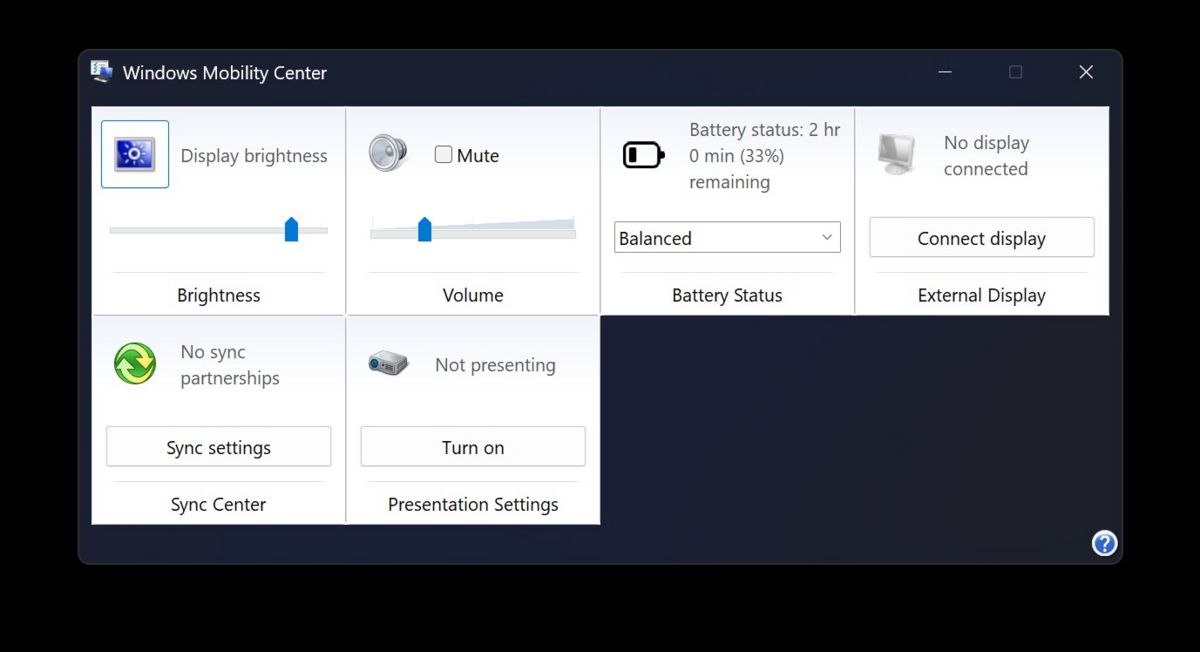Open Sync settings
The width and height of the screenshot is (1200, 652).
218,447
